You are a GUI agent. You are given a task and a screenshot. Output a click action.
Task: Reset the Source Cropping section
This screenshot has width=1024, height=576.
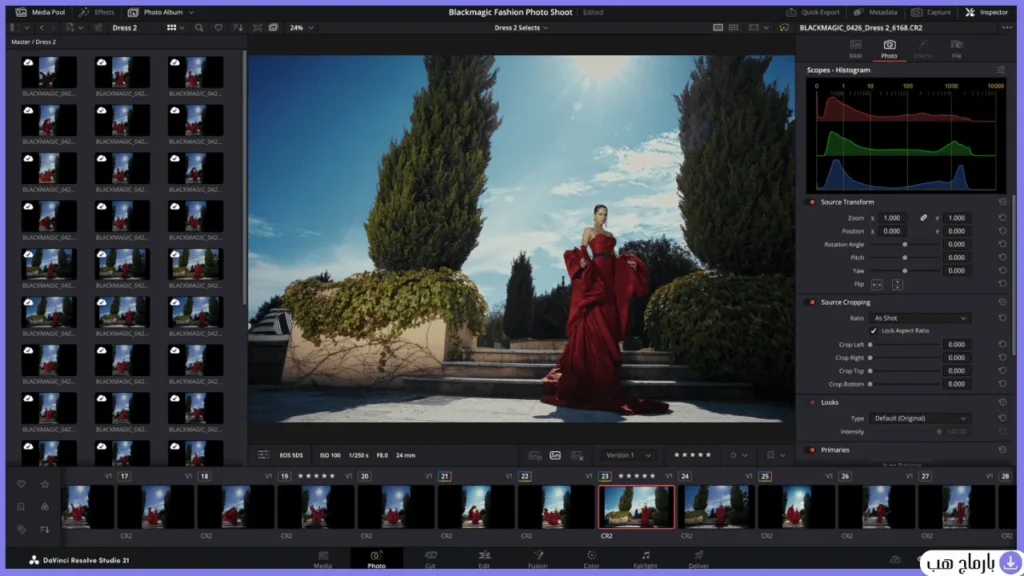coord(1002,302)
